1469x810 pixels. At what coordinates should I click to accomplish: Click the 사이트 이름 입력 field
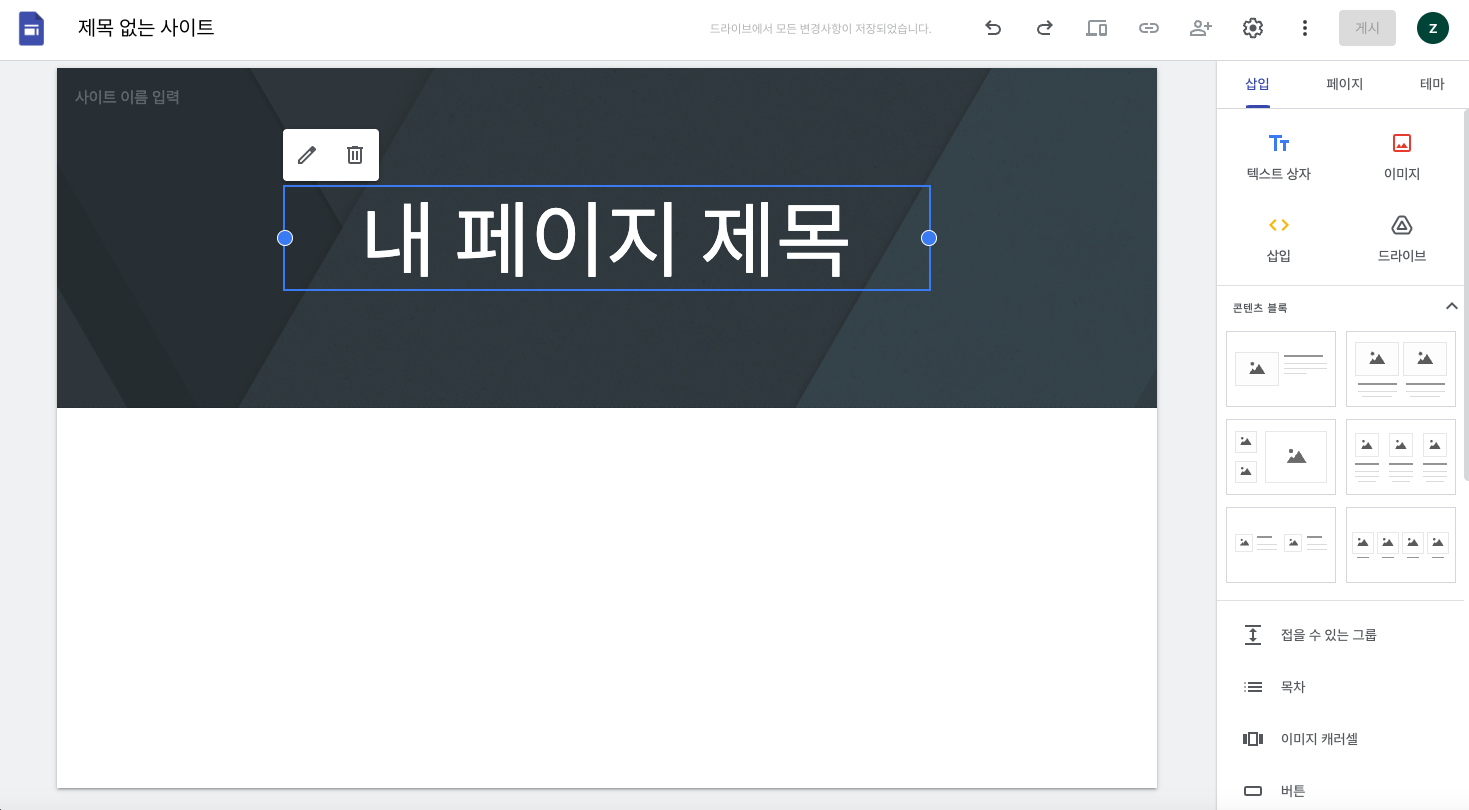pos(127,97)
